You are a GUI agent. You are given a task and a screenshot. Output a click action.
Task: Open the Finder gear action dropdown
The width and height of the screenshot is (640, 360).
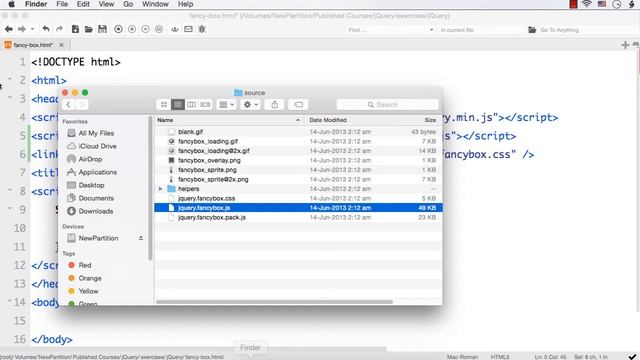pos(251,104)
